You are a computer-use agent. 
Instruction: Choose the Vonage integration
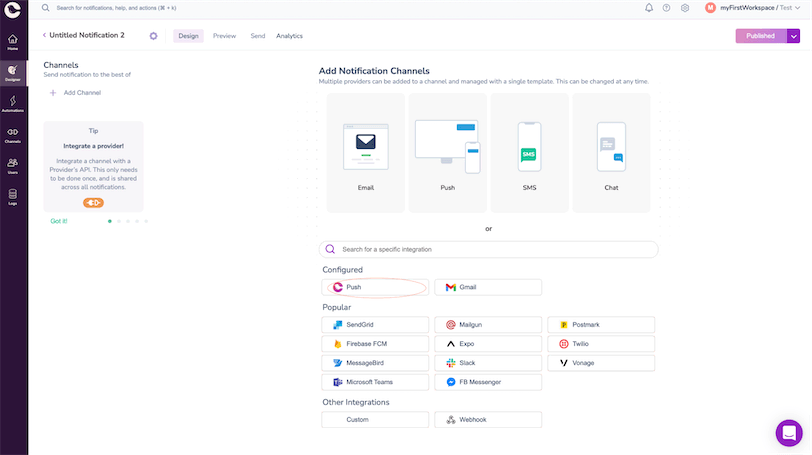[x=601, y=363]
